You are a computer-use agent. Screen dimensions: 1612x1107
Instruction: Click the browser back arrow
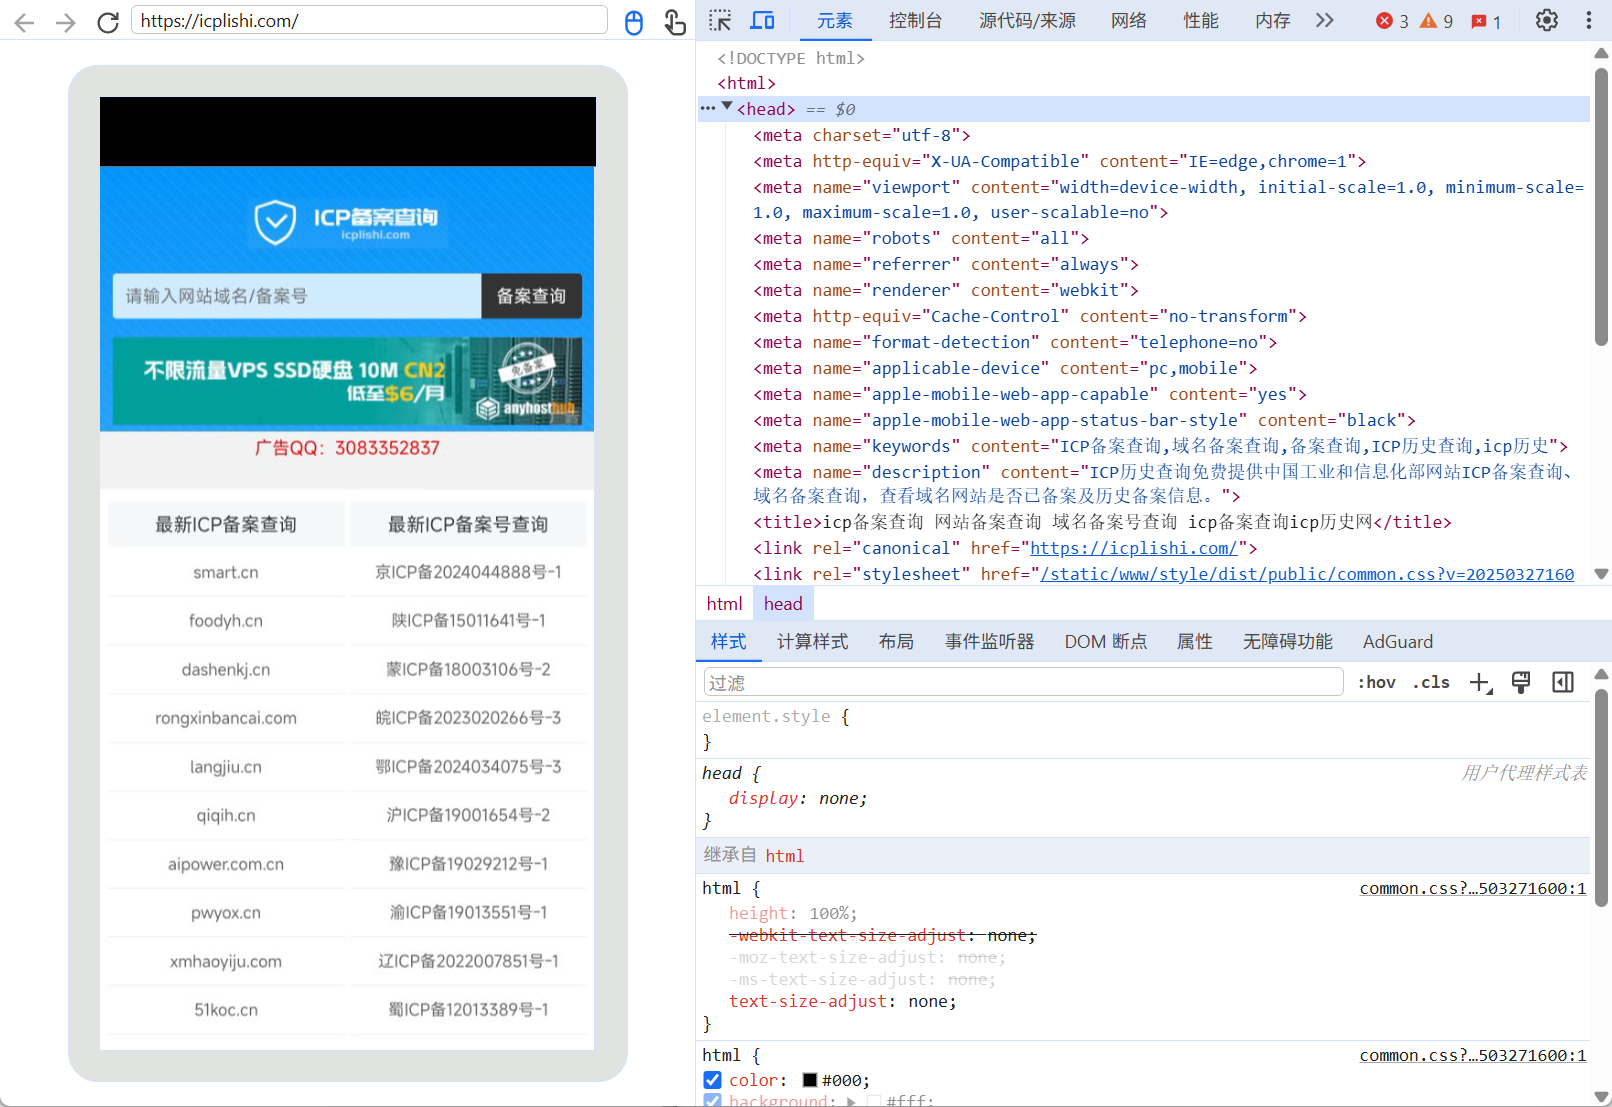25,22
